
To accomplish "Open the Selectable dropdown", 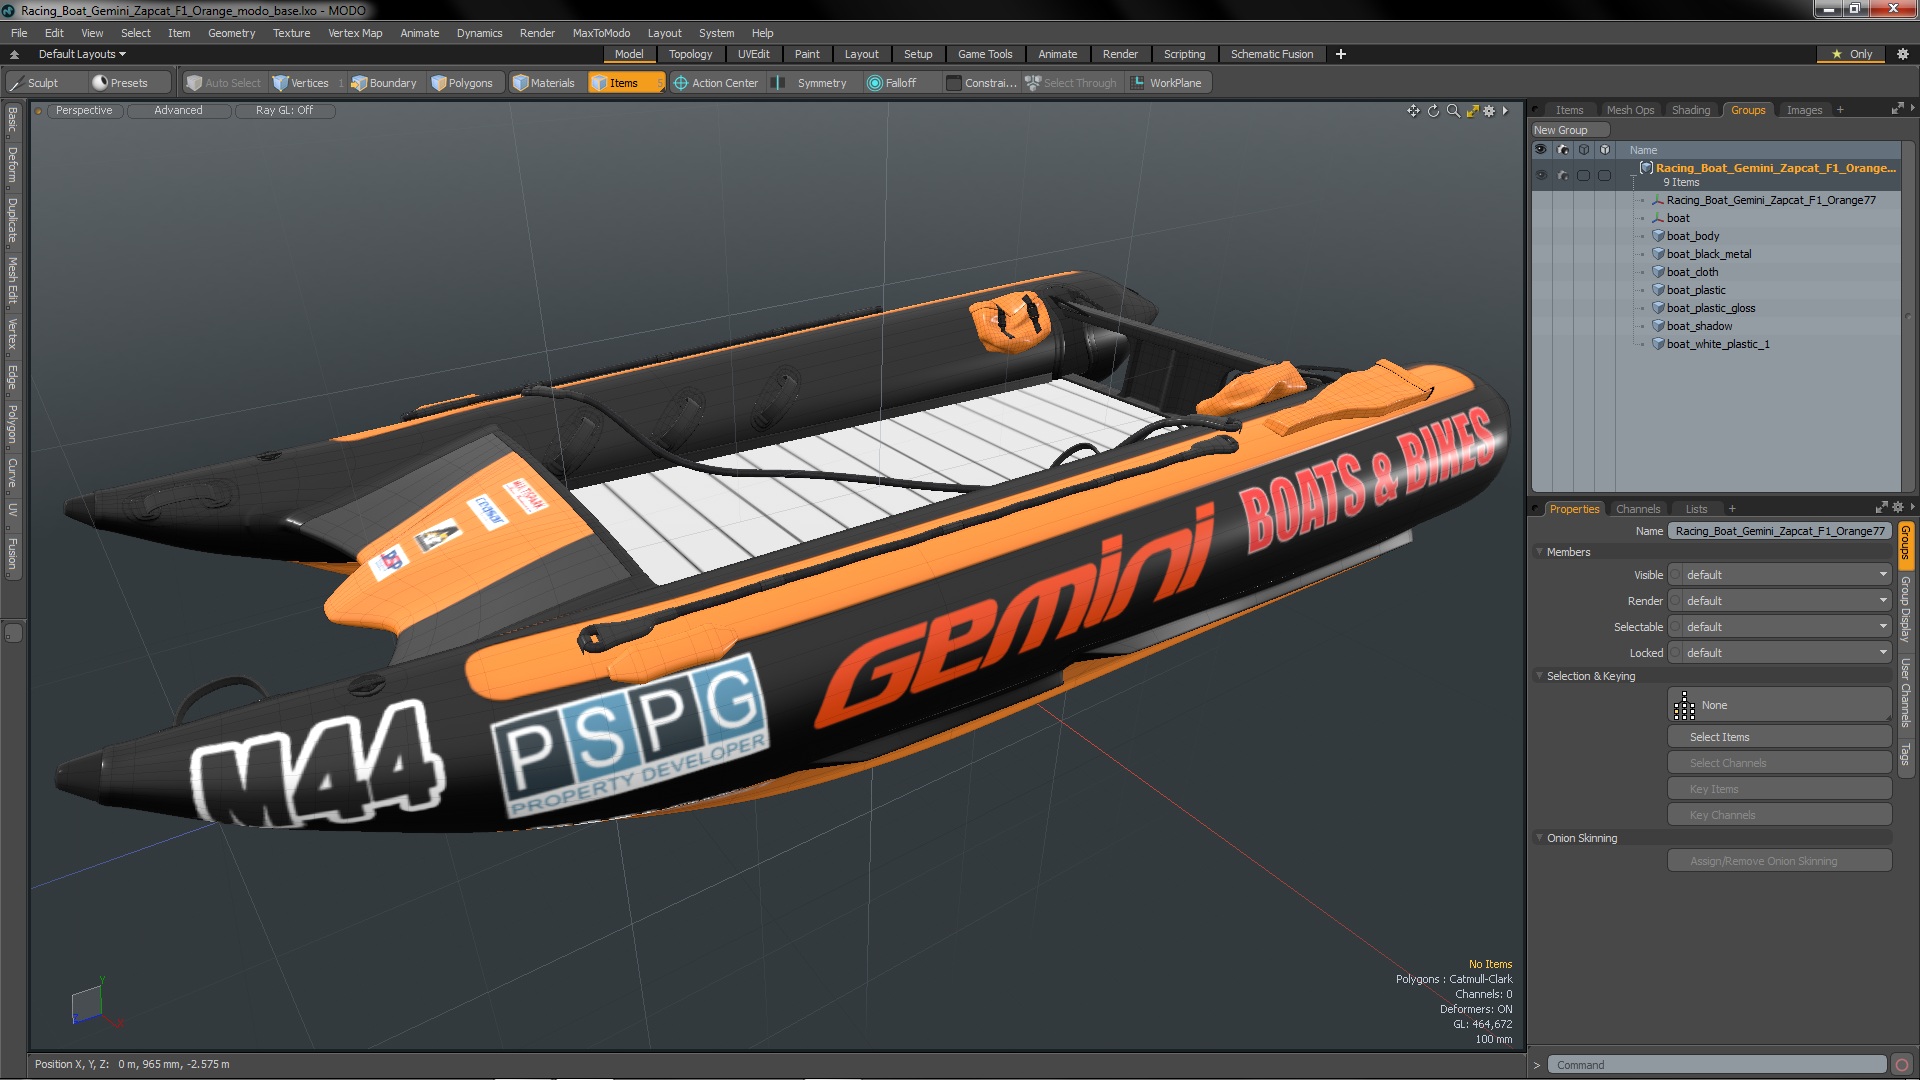I will coord(1781,627).
